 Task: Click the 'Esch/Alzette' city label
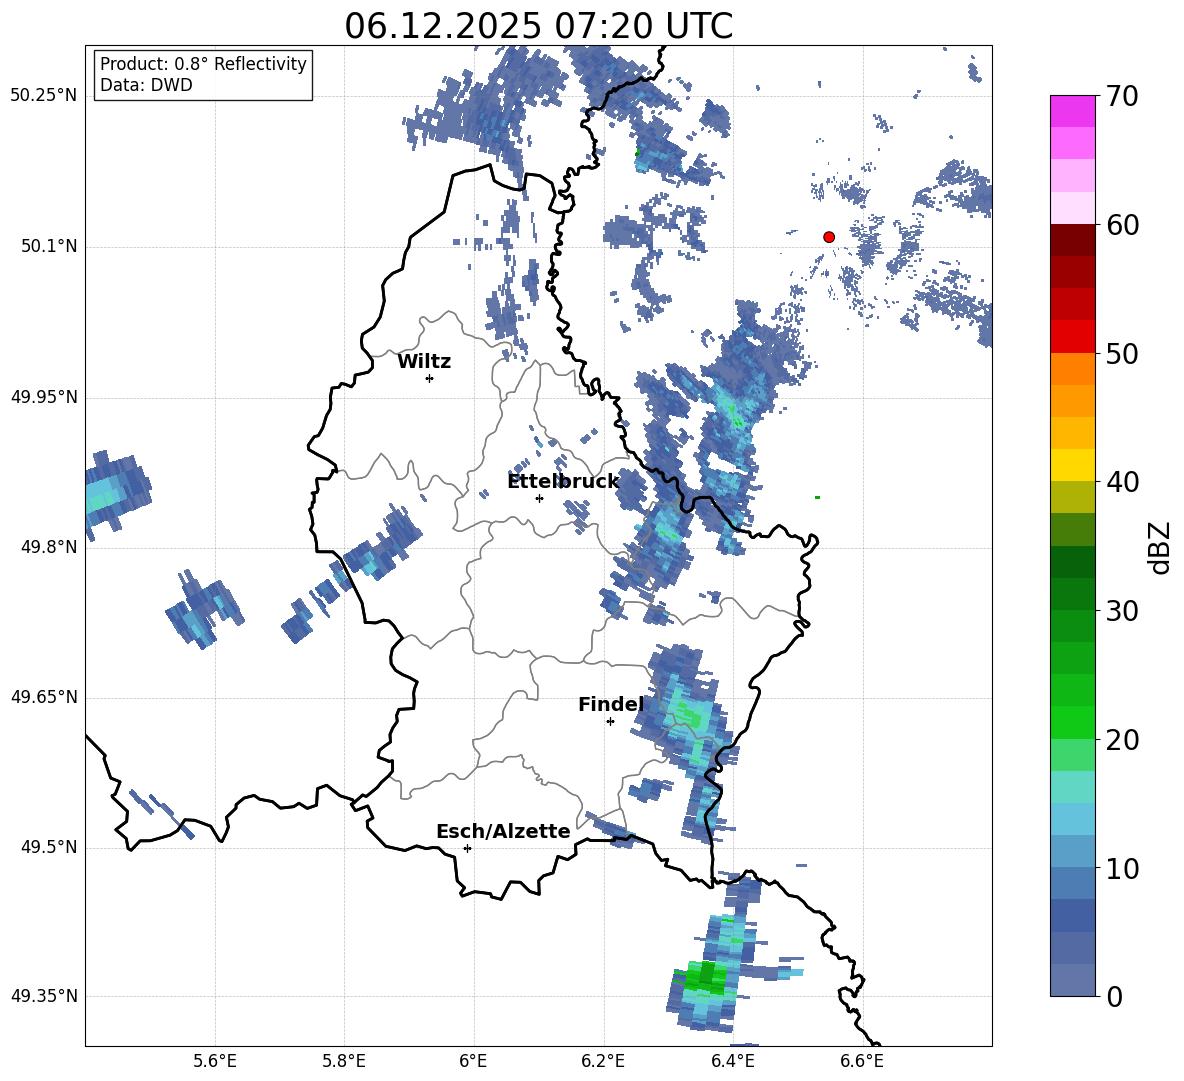click(503, 831)
